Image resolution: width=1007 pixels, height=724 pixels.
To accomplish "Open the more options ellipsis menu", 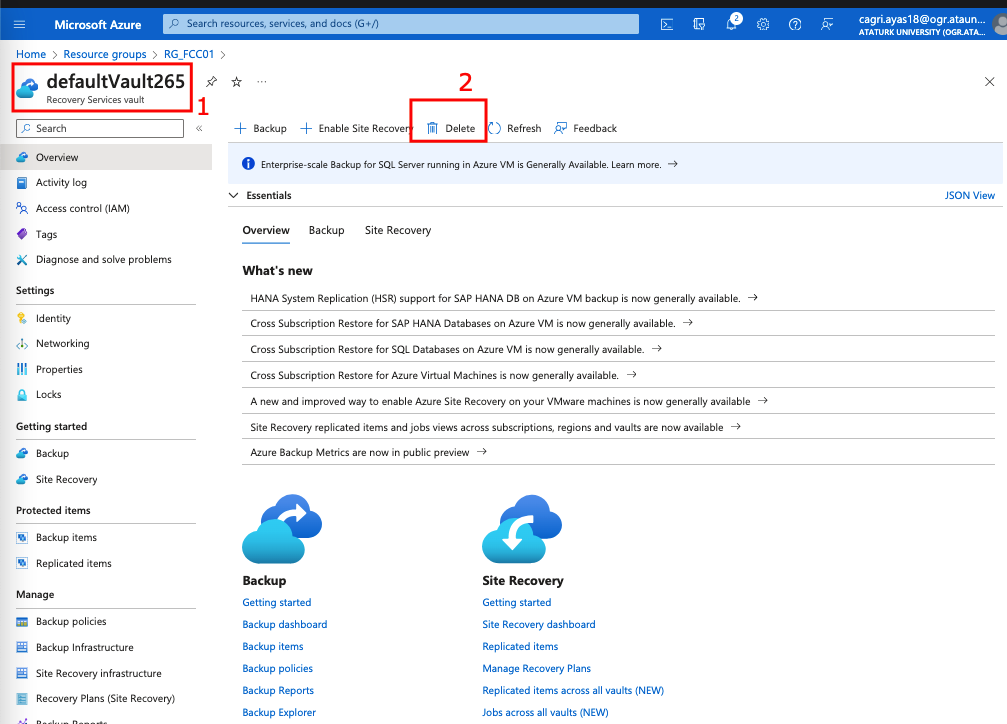I will (x=262, y=82).
